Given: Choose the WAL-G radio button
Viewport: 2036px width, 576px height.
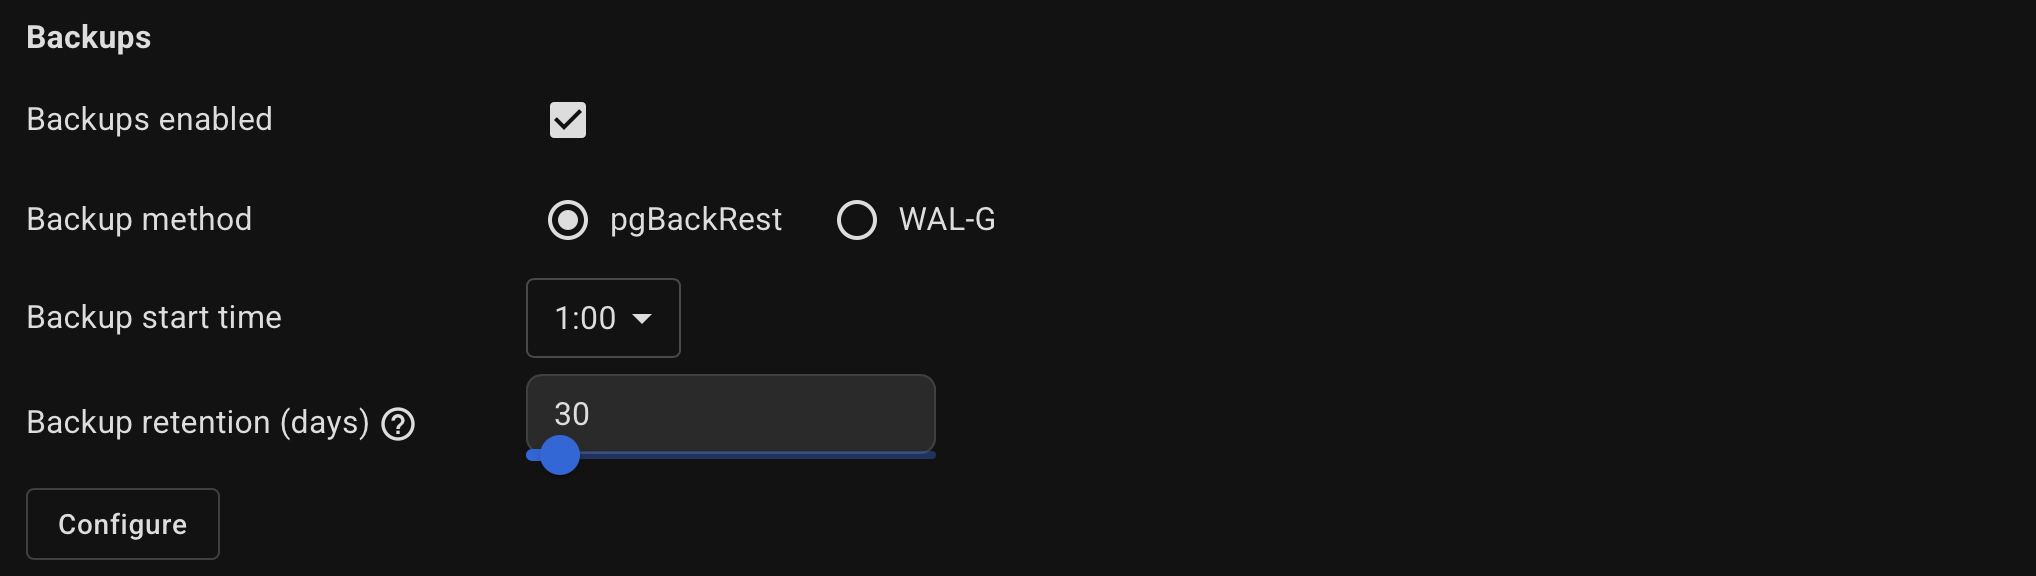Looking at the screenshot, I should coord(857,220).
